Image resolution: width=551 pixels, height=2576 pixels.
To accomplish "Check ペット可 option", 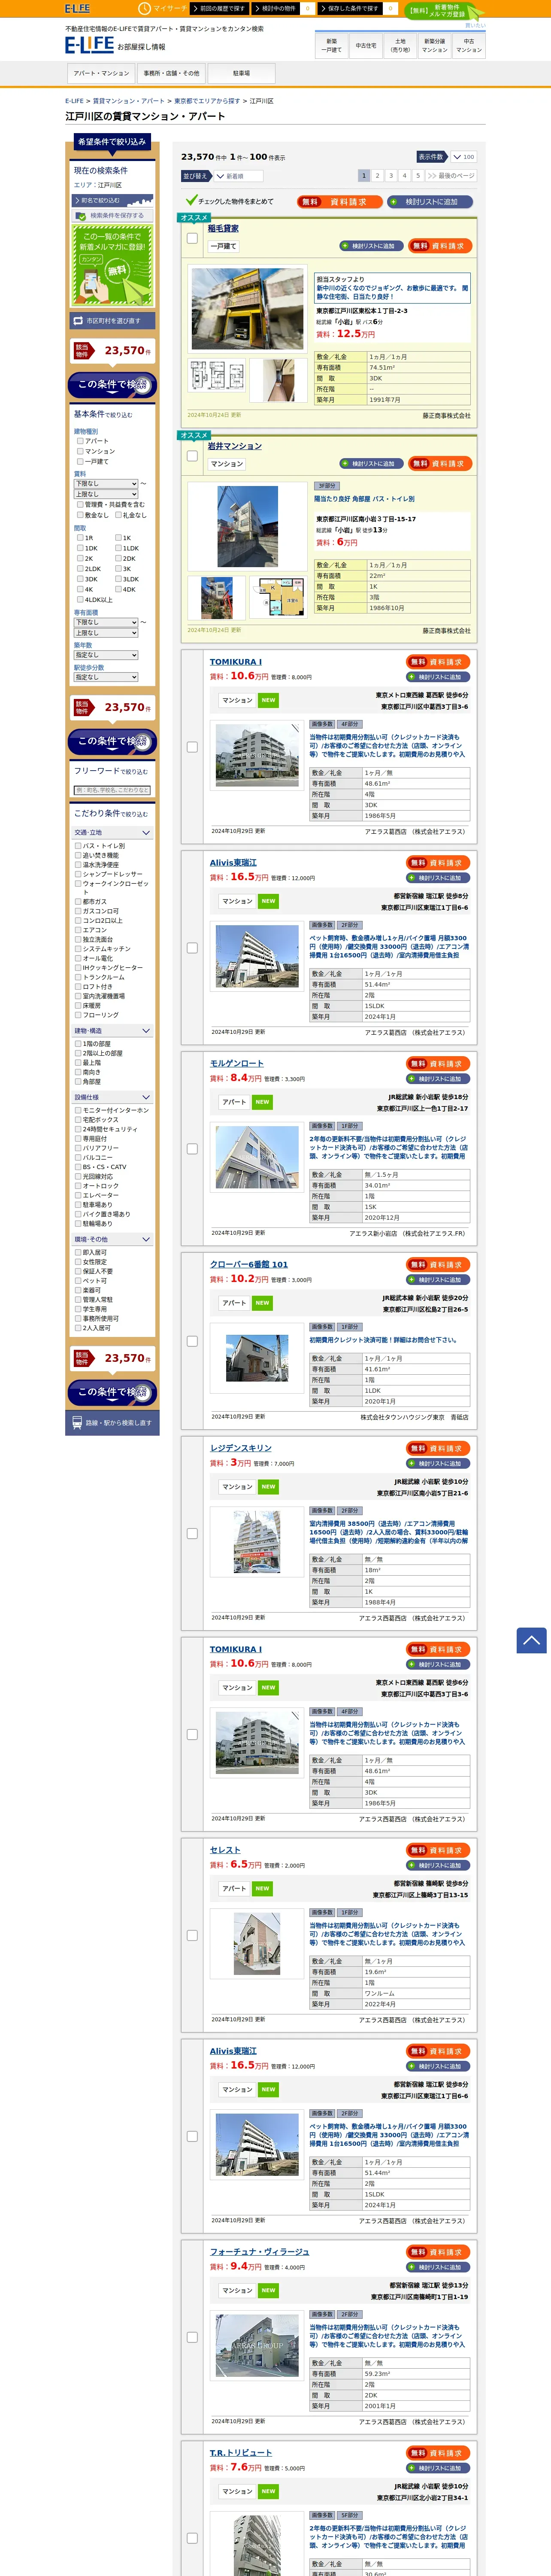I will (78, 1281).
